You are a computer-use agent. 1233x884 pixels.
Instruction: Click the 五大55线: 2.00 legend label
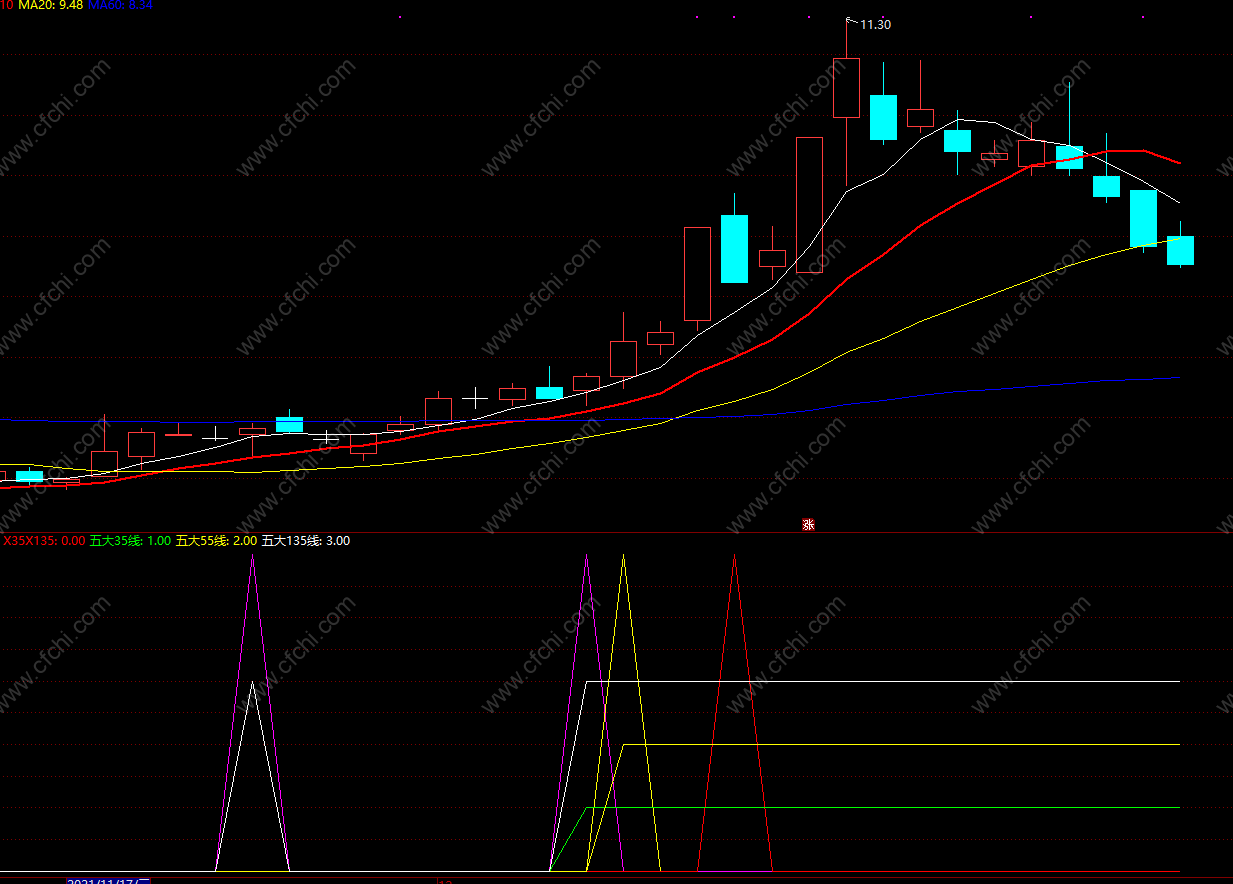click(x=216, y=540)
